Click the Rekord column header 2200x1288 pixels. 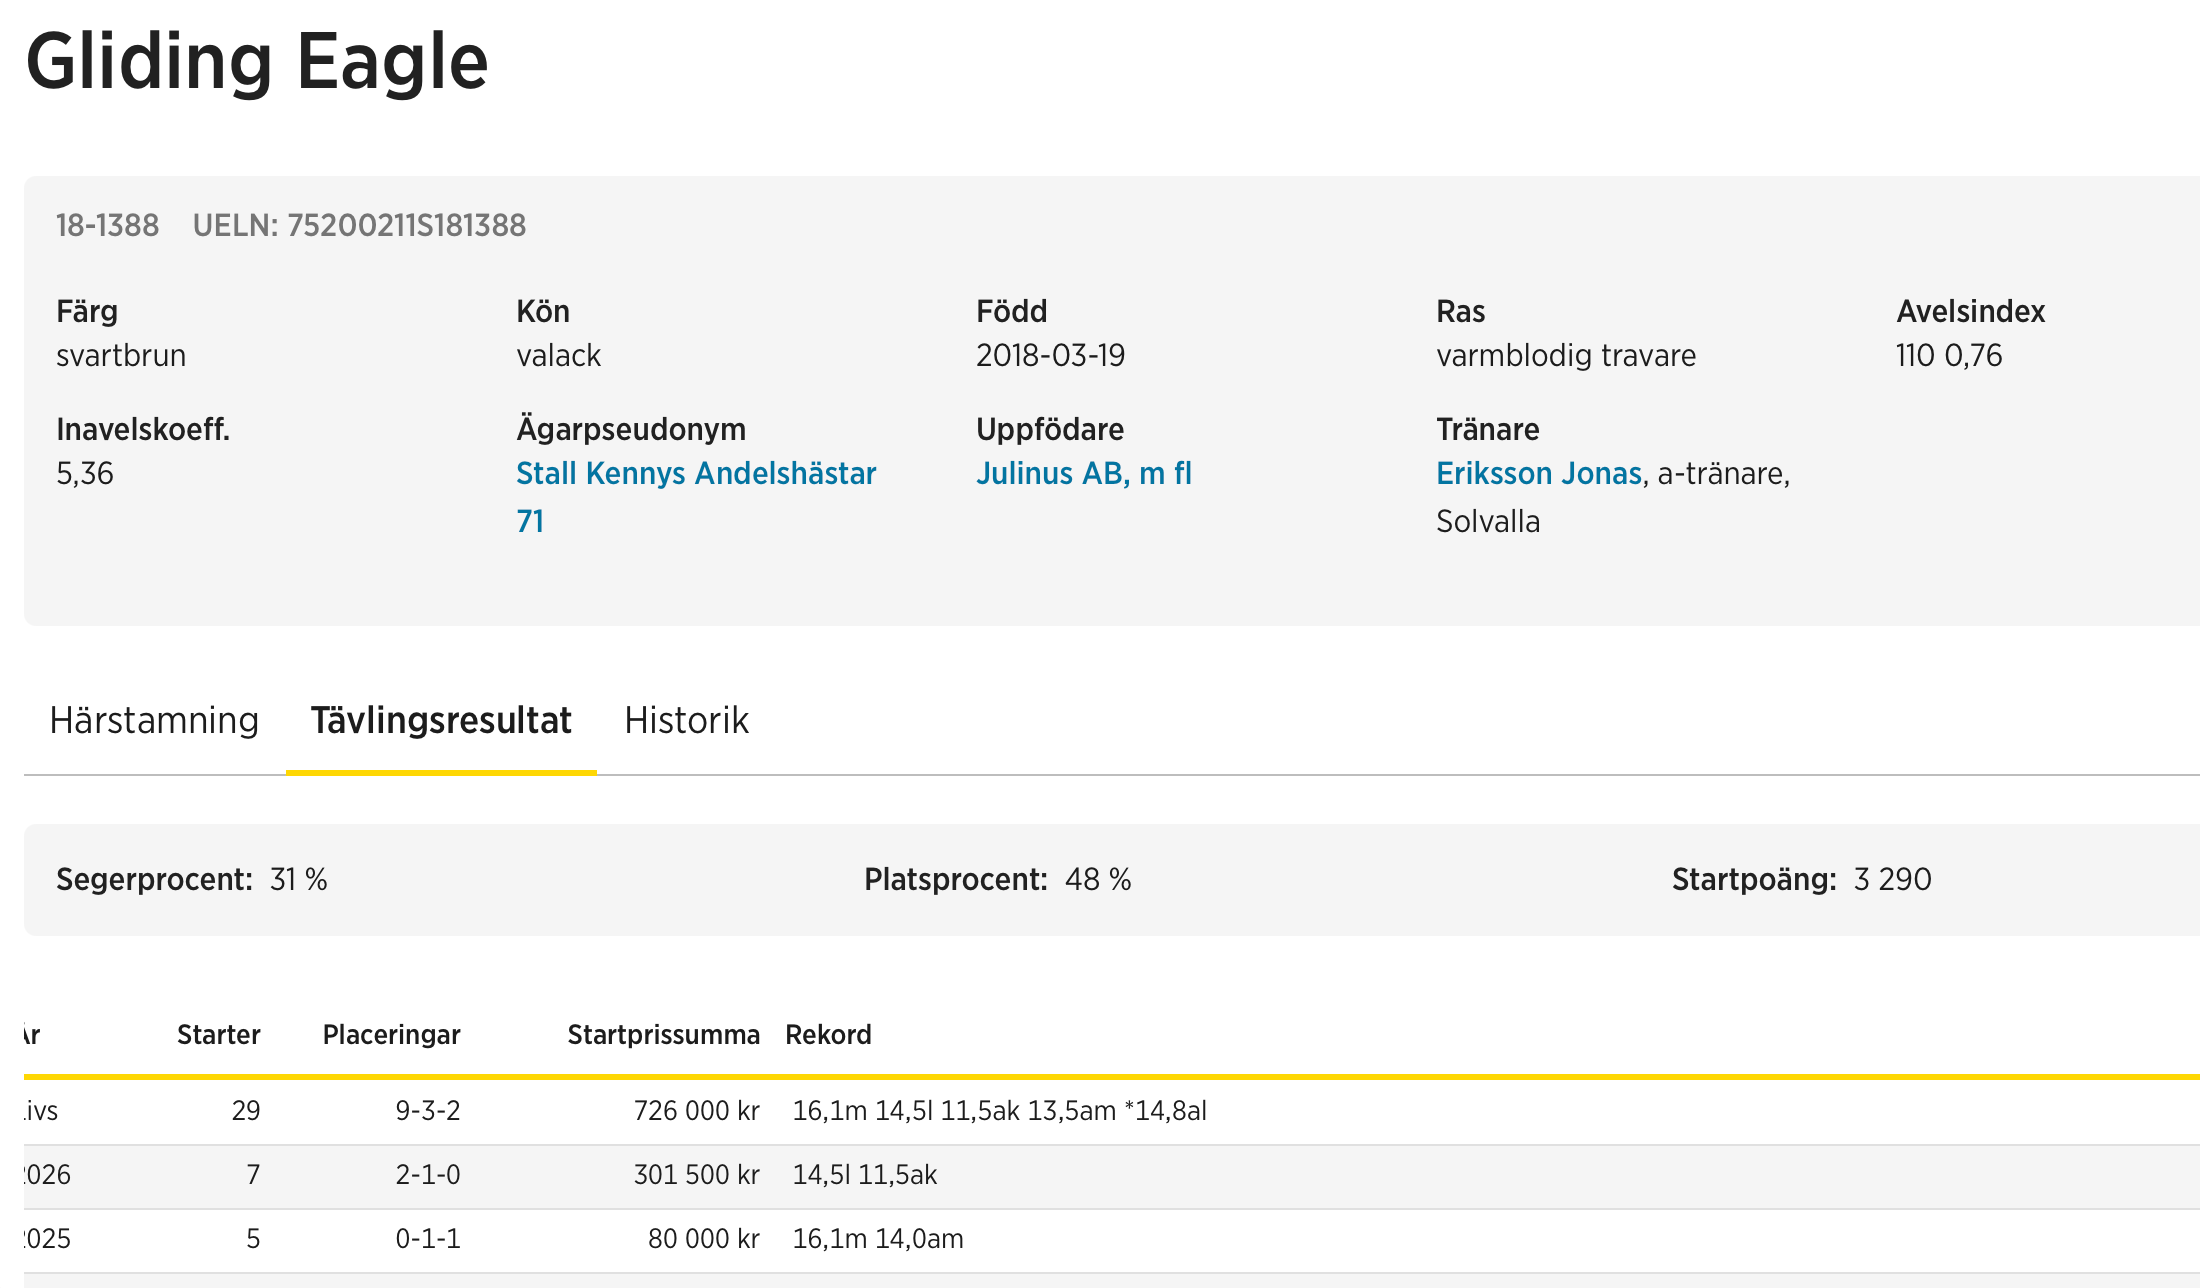tap(828, 1035)
